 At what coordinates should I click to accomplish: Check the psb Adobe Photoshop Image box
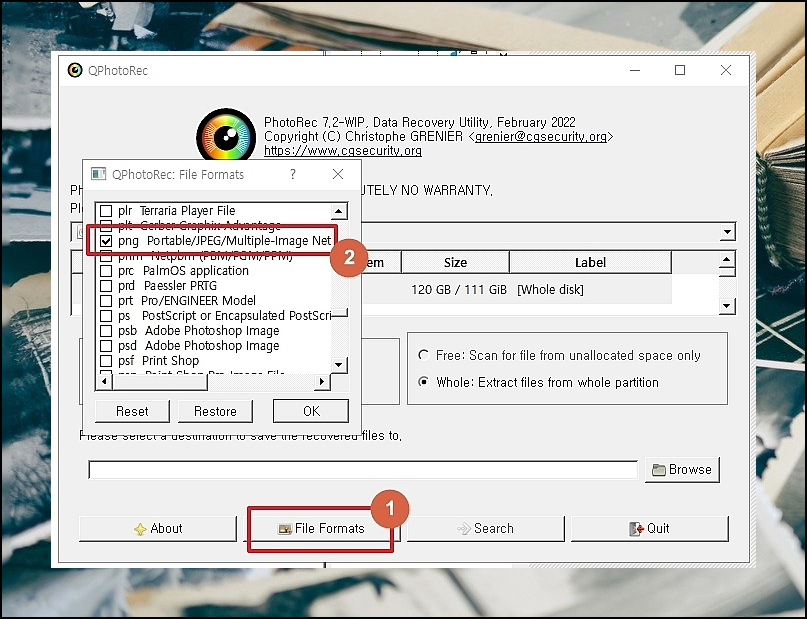click(x=106, y=330)
